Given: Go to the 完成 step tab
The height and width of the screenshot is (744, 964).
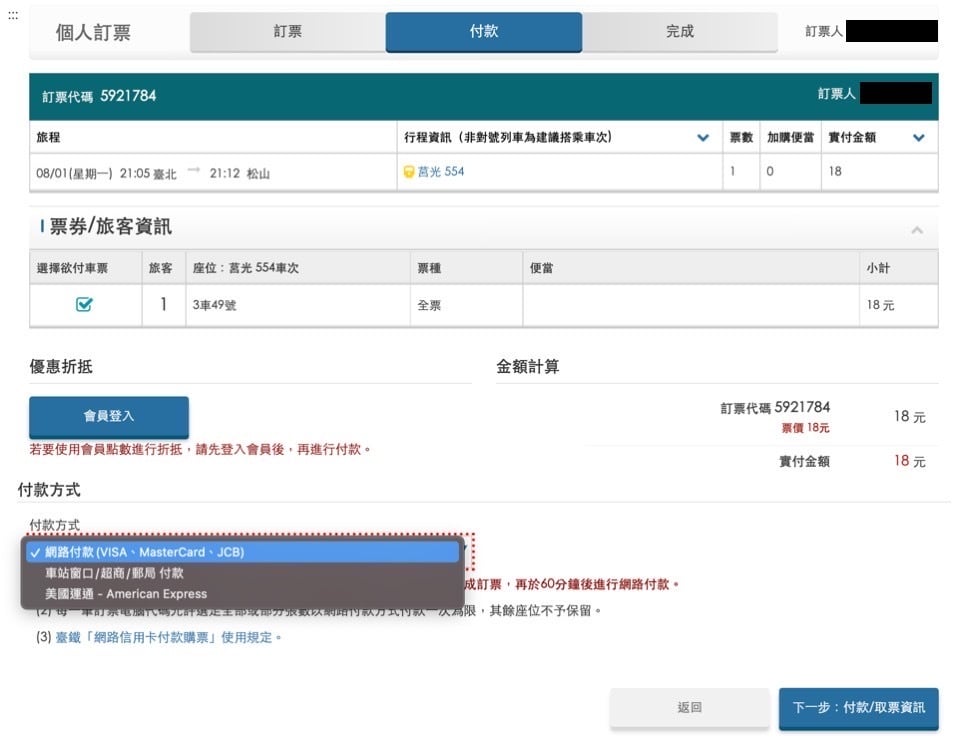Looking at the screenshot, I should point(679,32).
